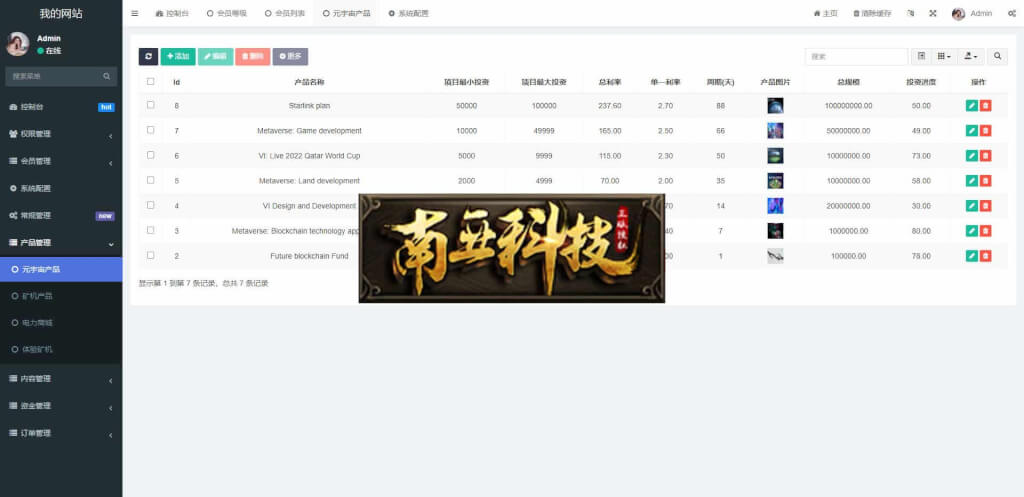1024x497 pixels.
Task: Open the Future blockchain Fund product thumbnail
Action: click(775, 256)
